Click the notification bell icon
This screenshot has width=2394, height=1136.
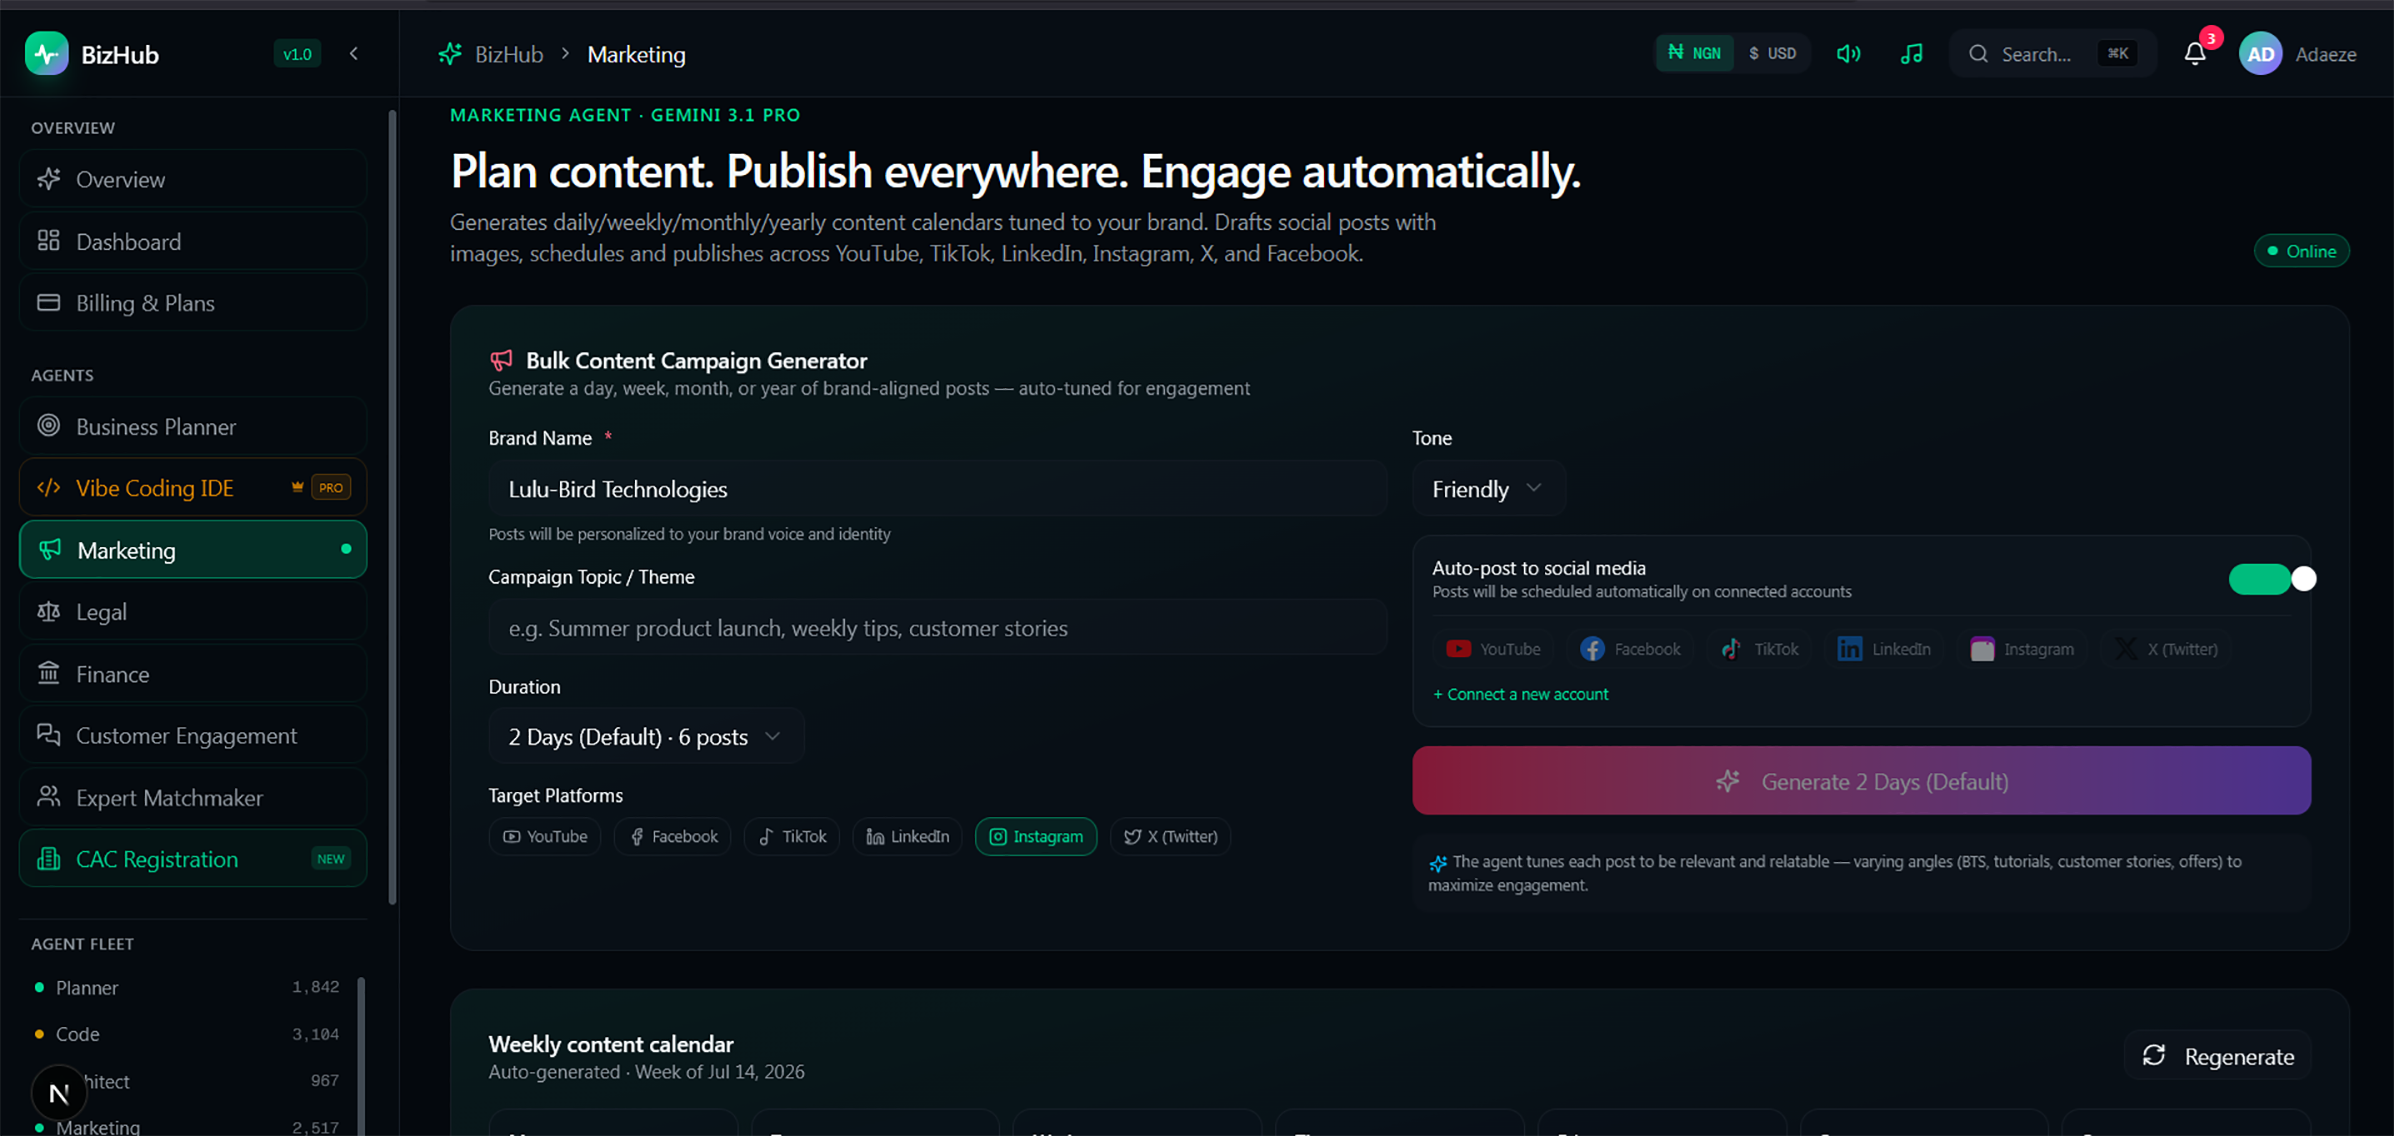click(2195, 54)
